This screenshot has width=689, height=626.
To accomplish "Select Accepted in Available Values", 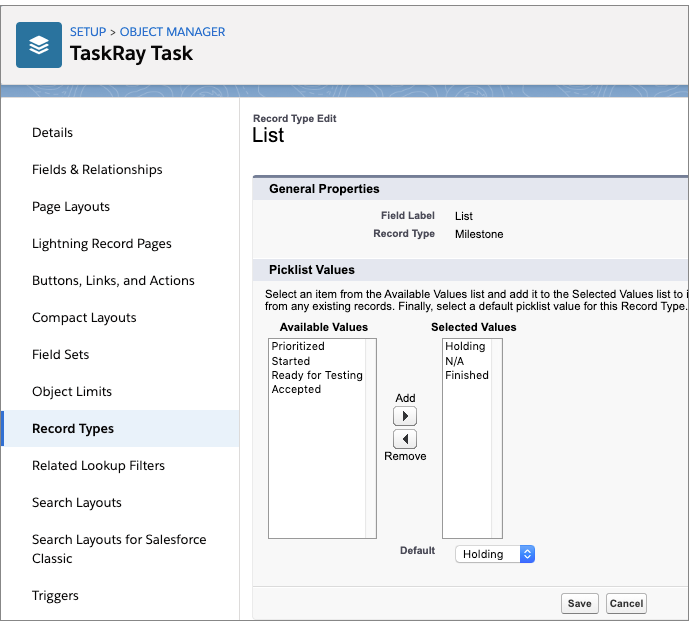I will [x=296, y=389].
